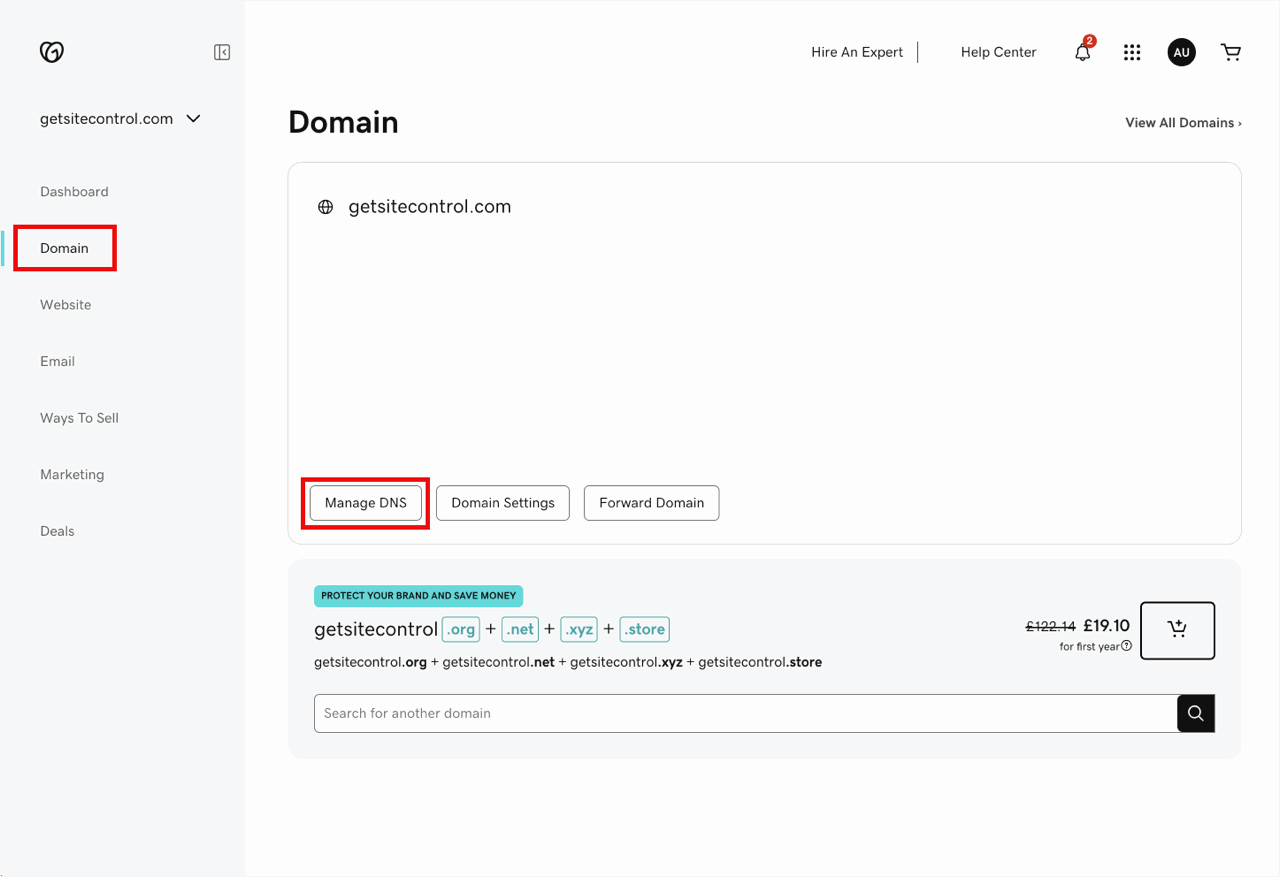Click the Protect Your Brand promo badge

point(418,595)
